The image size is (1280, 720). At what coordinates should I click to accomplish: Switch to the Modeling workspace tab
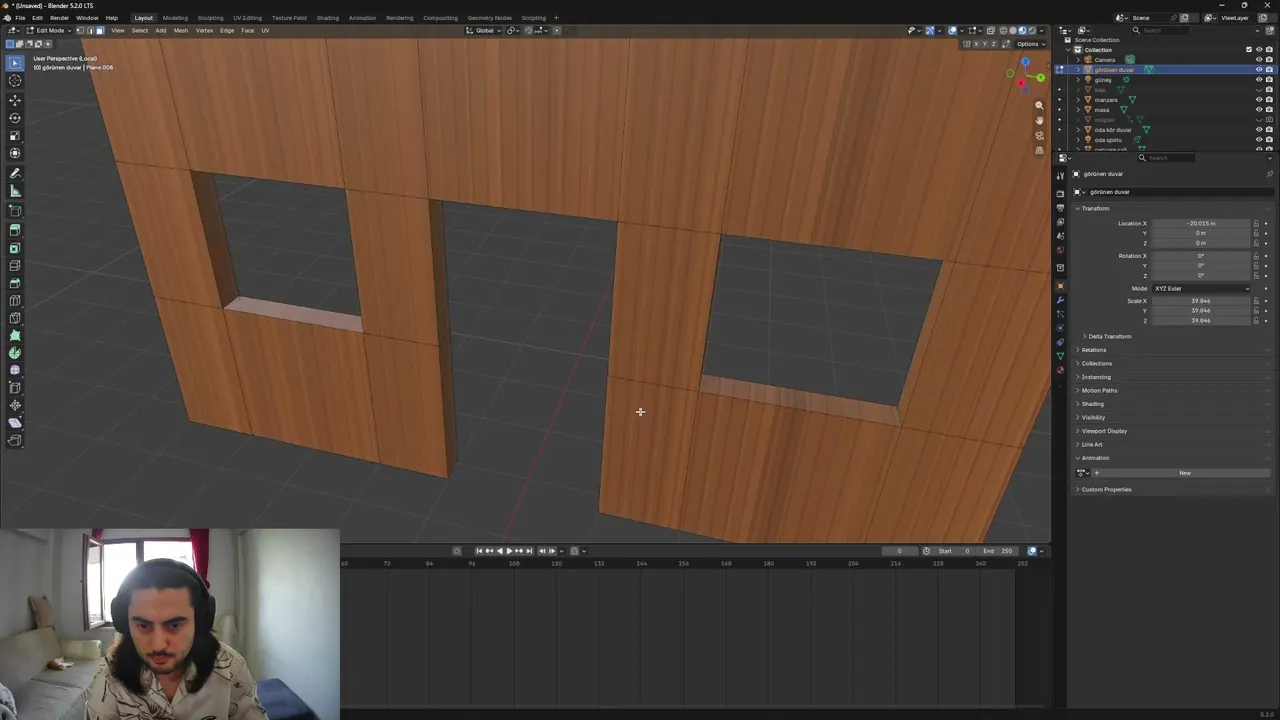[x=175, y=18]
